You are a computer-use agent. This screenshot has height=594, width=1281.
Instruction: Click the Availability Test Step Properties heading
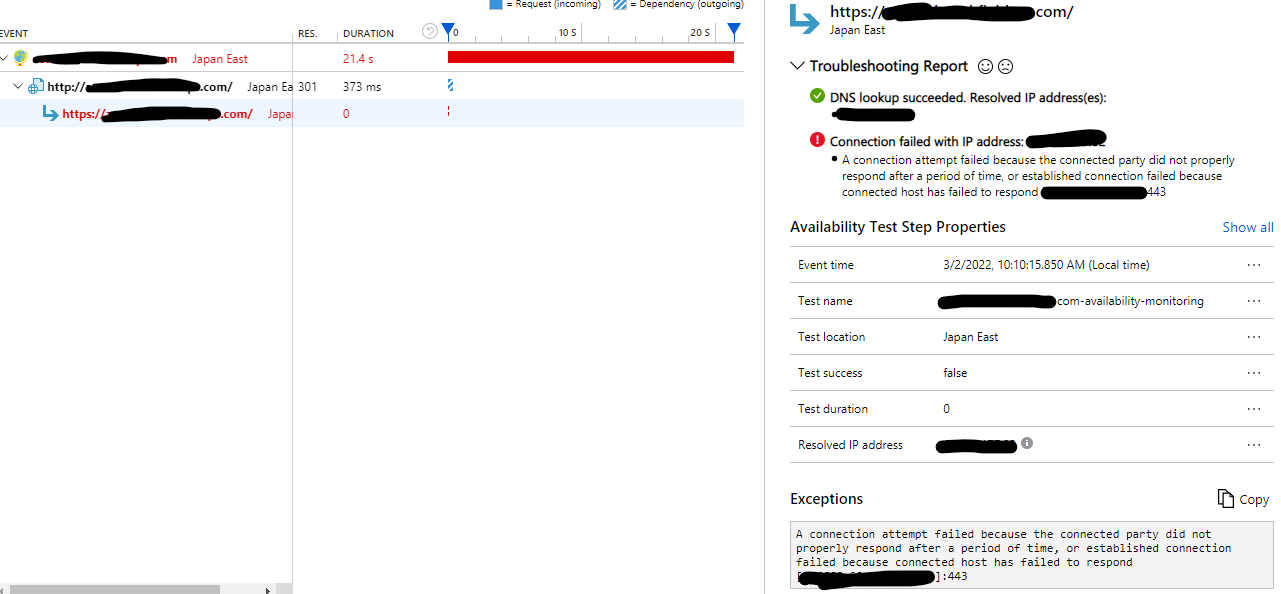pos(898,227)
